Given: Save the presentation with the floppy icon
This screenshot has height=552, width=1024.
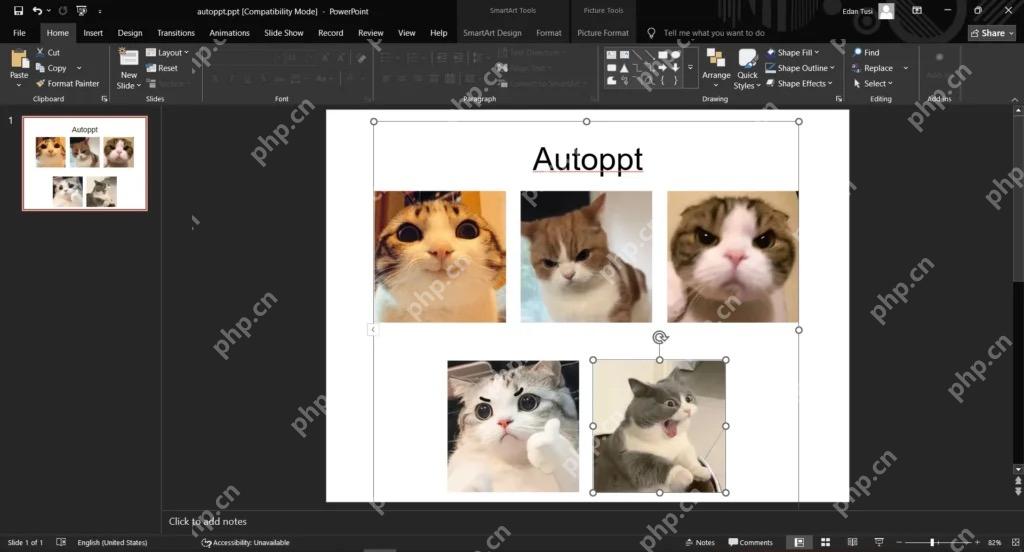Looking at the screenshot, I should (x=18, y=11).
